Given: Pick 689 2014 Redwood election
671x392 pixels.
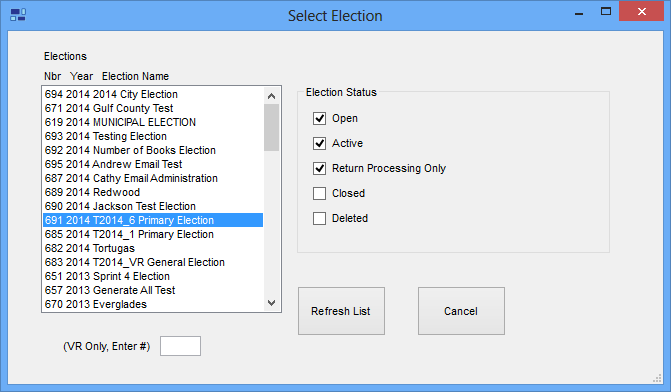Looking at the screenshot, I should point(153,192).
